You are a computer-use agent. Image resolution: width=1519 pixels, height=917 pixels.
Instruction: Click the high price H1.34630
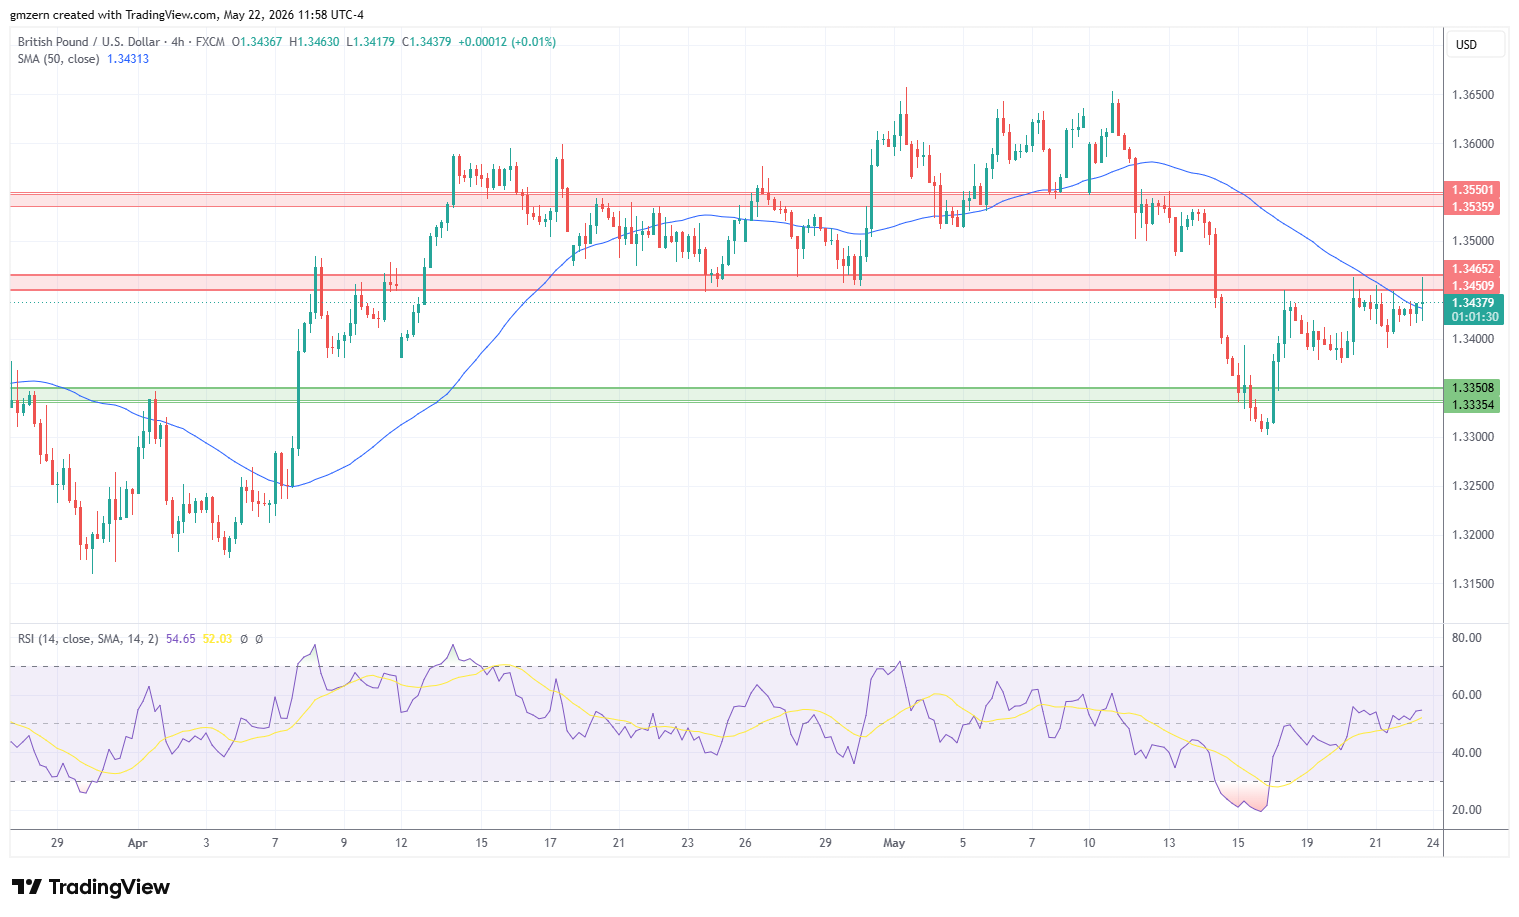pos(314,42)
